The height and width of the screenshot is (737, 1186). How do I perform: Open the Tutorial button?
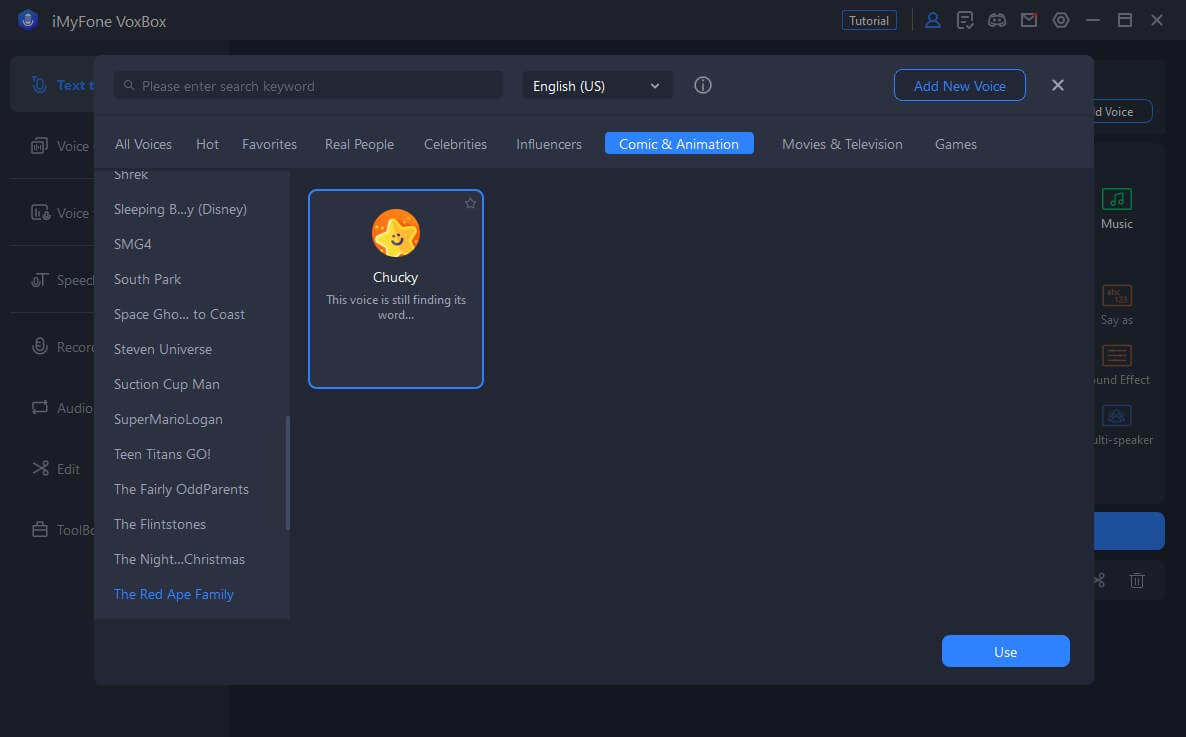pos(868,20)
